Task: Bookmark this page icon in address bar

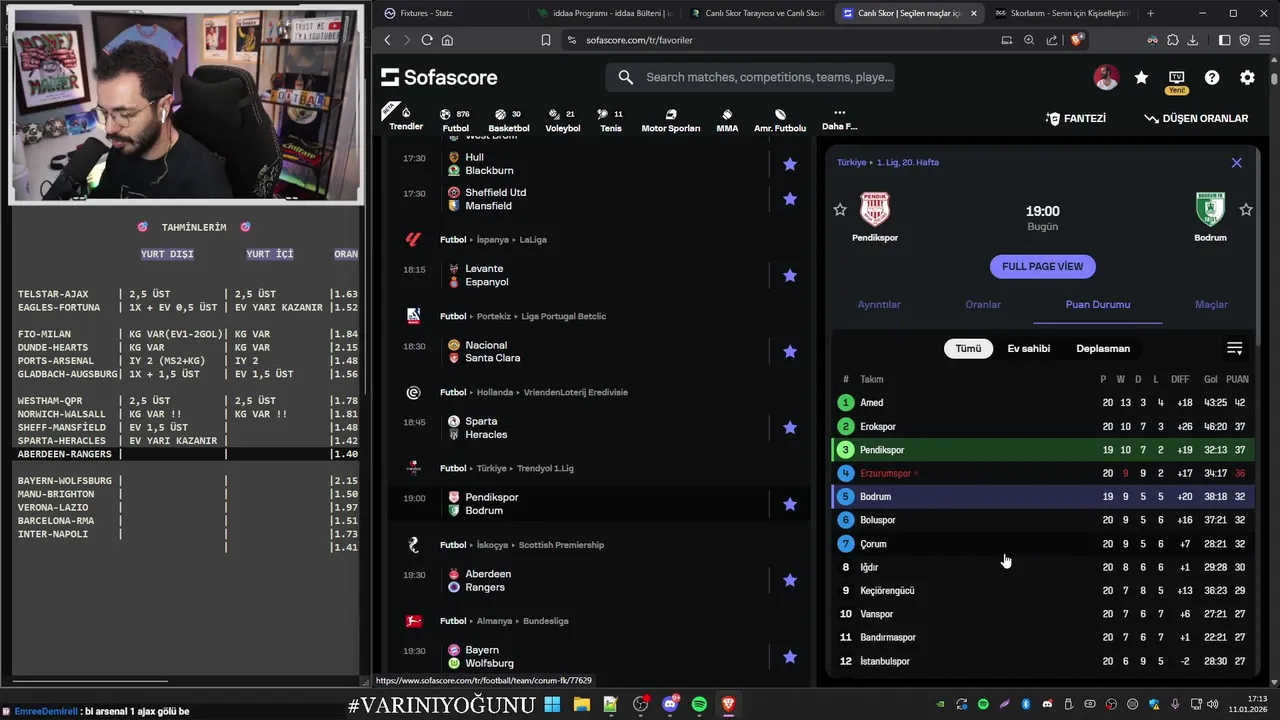Action: pyautogui.click(x=546, y=40)
